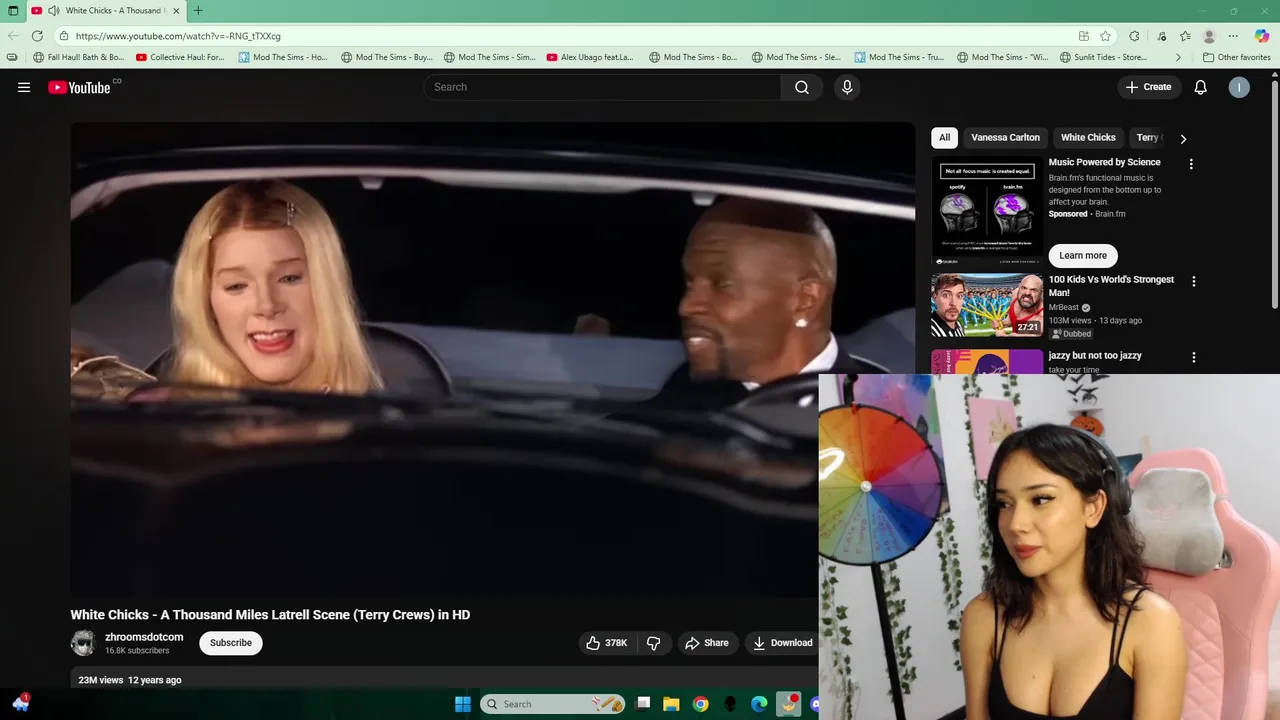1280x720 pixels.
Task: Open browser profile menu
Action: 1209,36
